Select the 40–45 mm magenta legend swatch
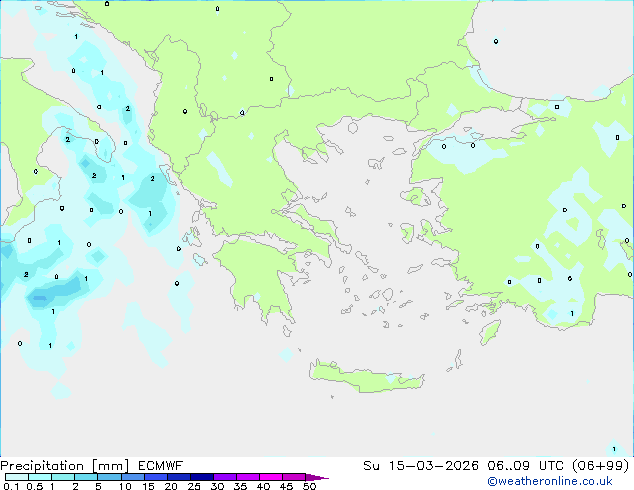This screenshot has width=634, height=490. (x=271, y=477)
